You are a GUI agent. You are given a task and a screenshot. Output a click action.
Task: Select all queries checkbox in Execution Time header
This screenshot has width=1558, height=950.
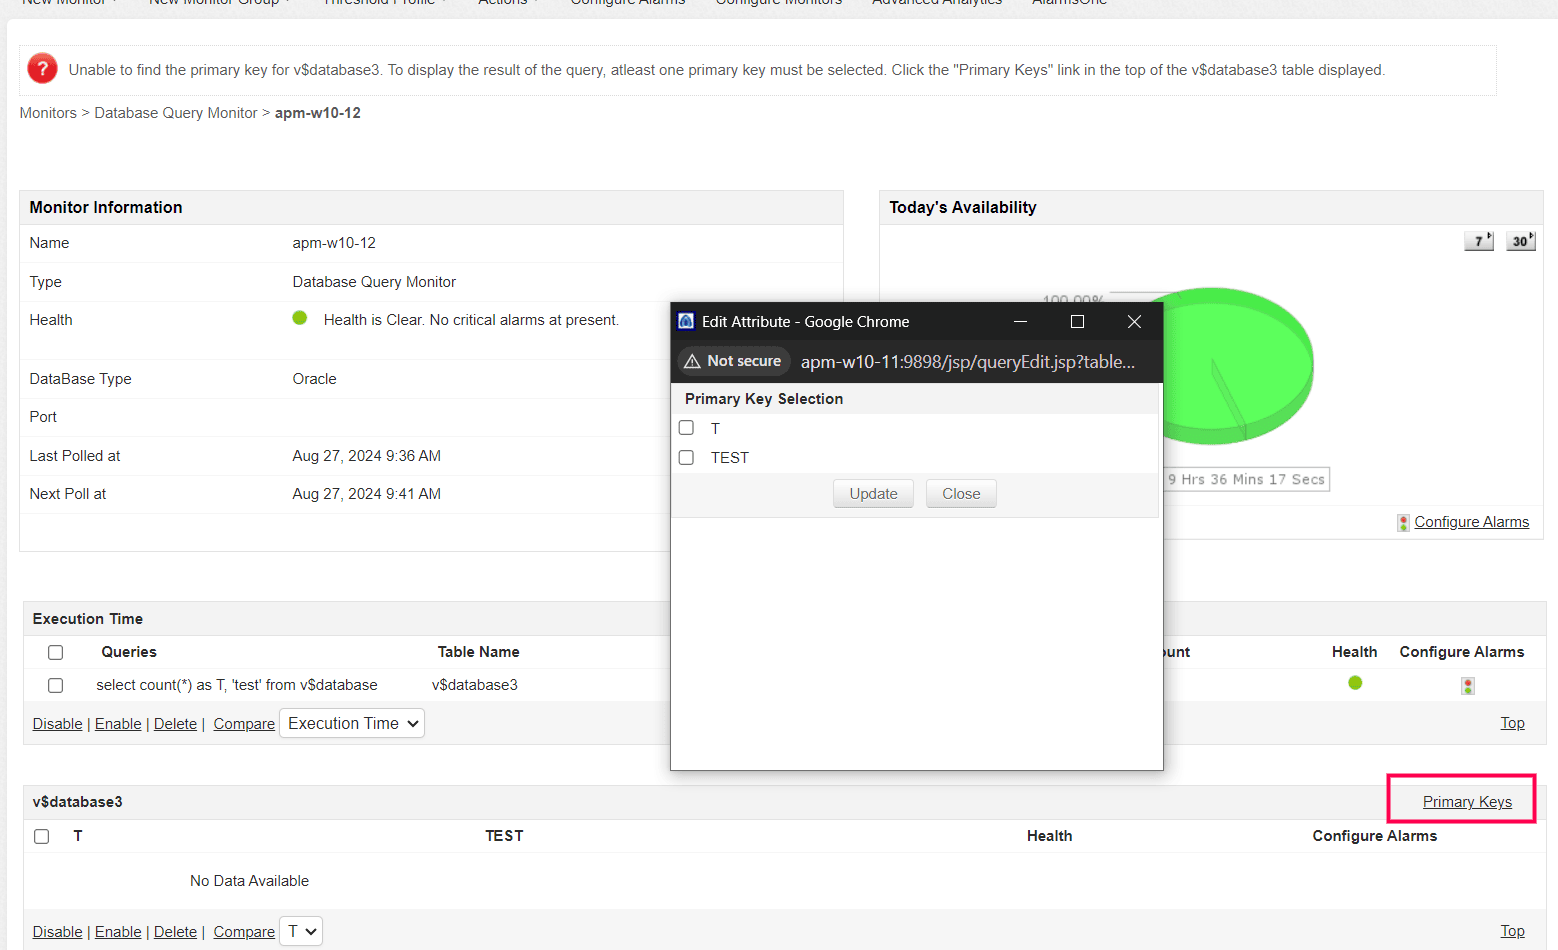tap(55, 652)
